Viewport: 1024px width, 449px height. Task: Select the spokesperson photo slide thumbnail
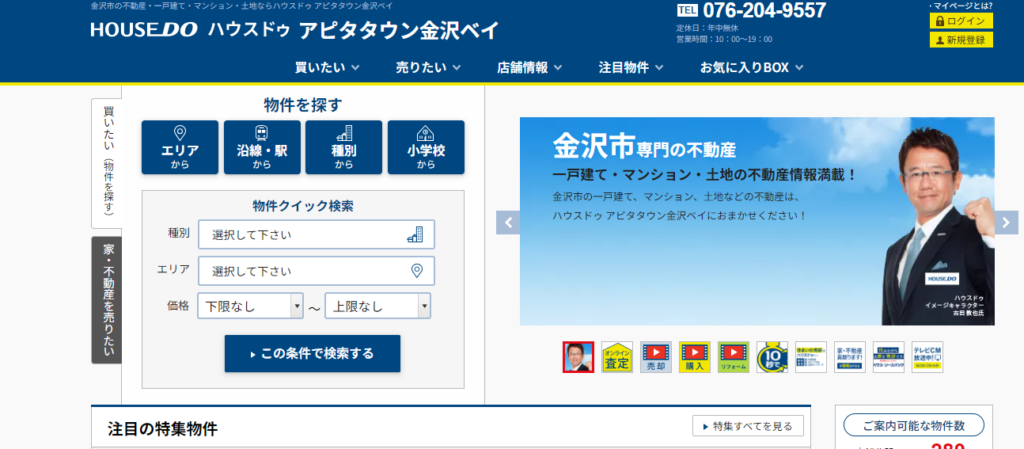point(578,357)
